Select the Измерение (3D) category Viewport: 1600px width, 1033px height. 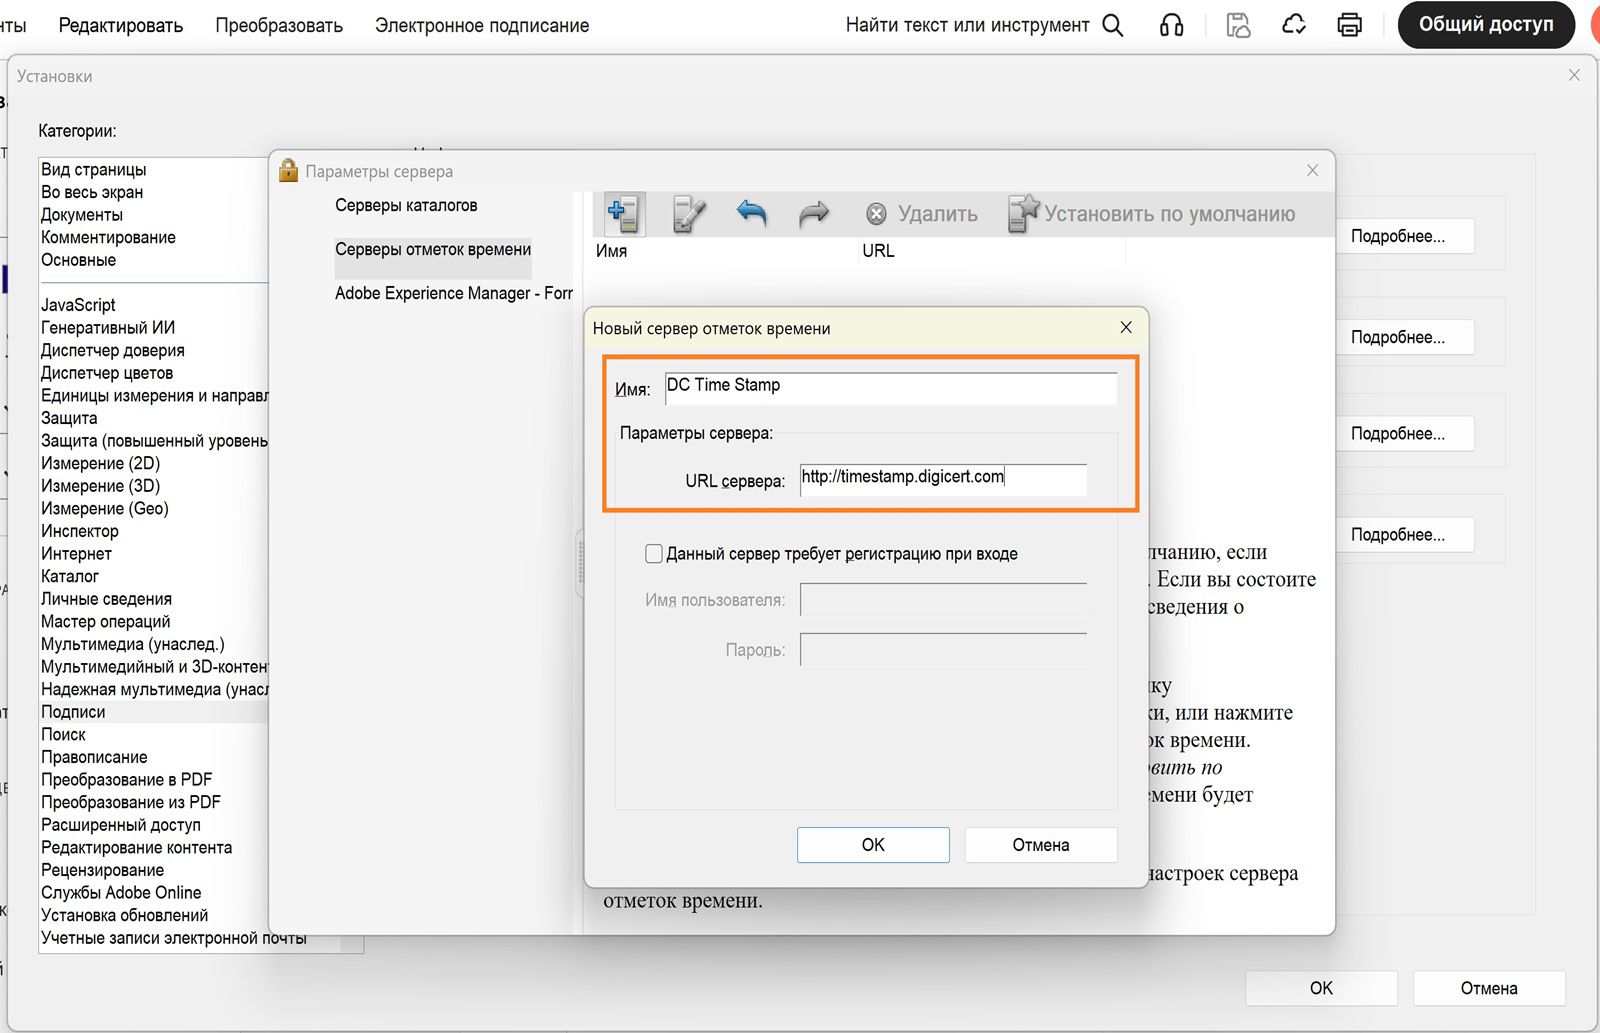pyautogui.click(x=100, y=486)
